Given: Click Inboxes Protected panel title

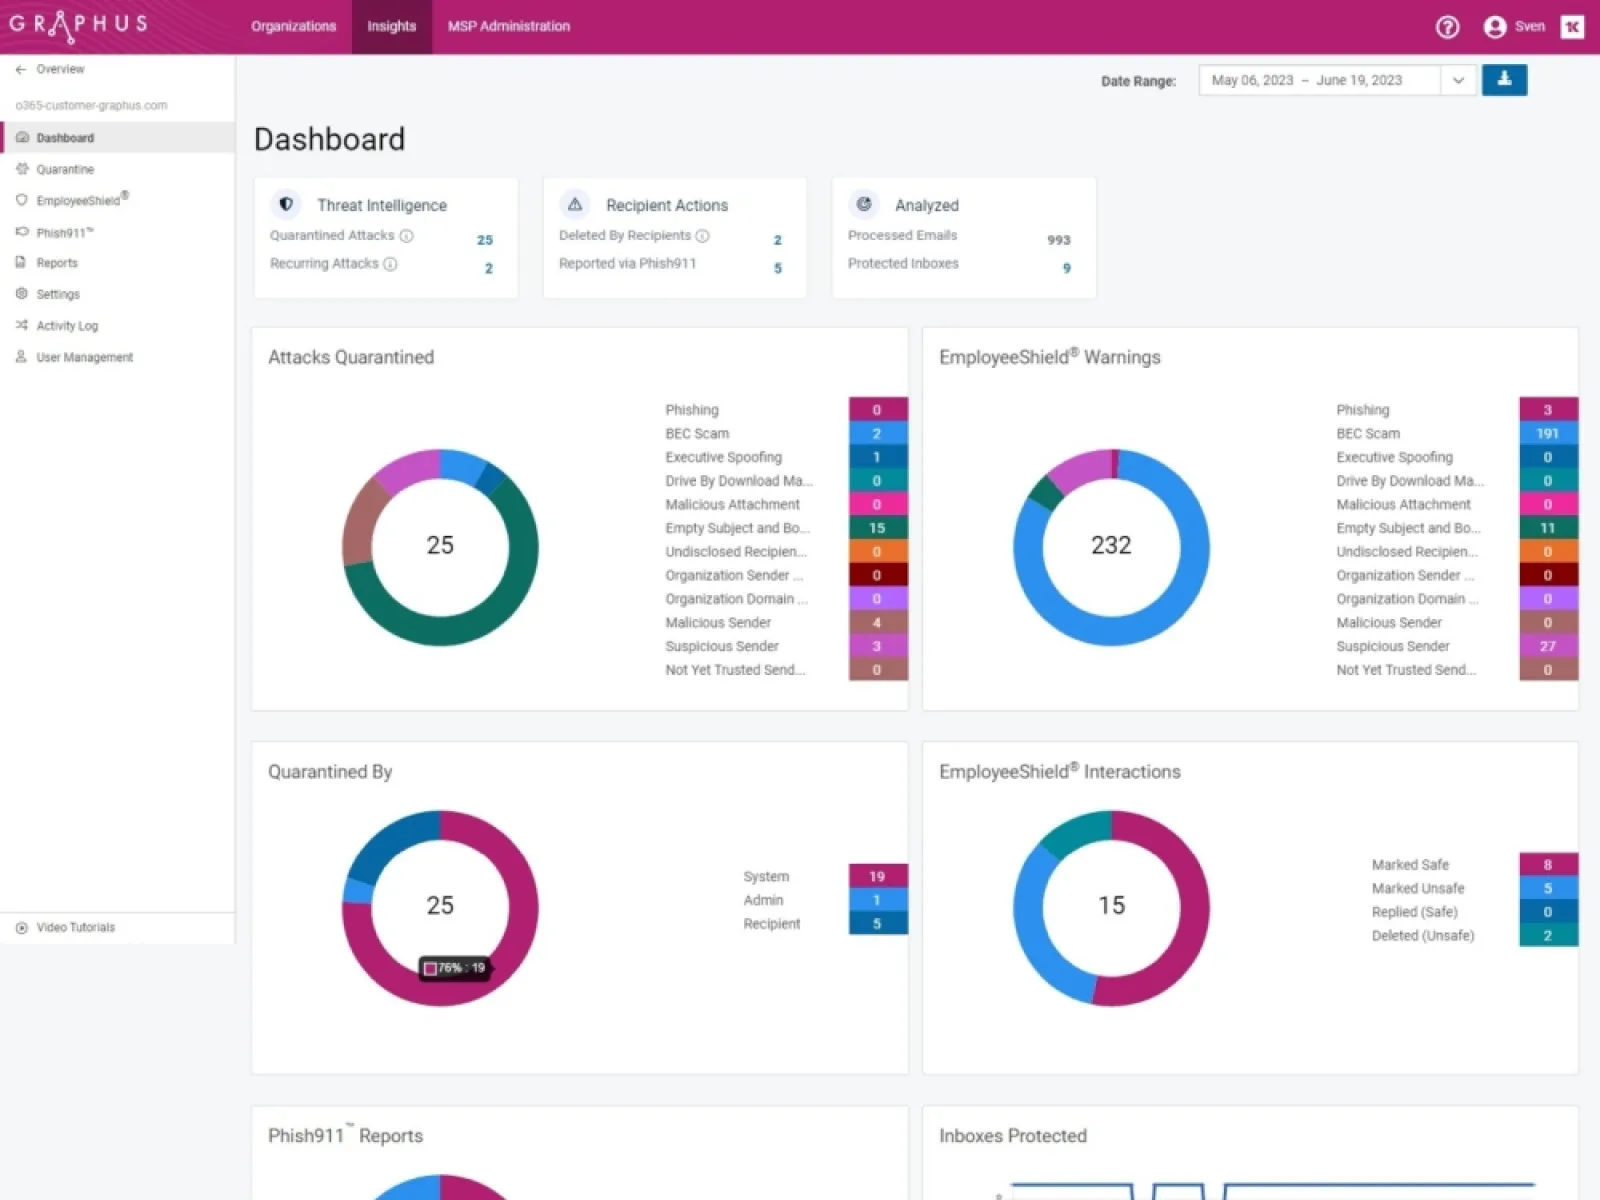Looking at the screenshot, I should click(x=1012, y=1136).
